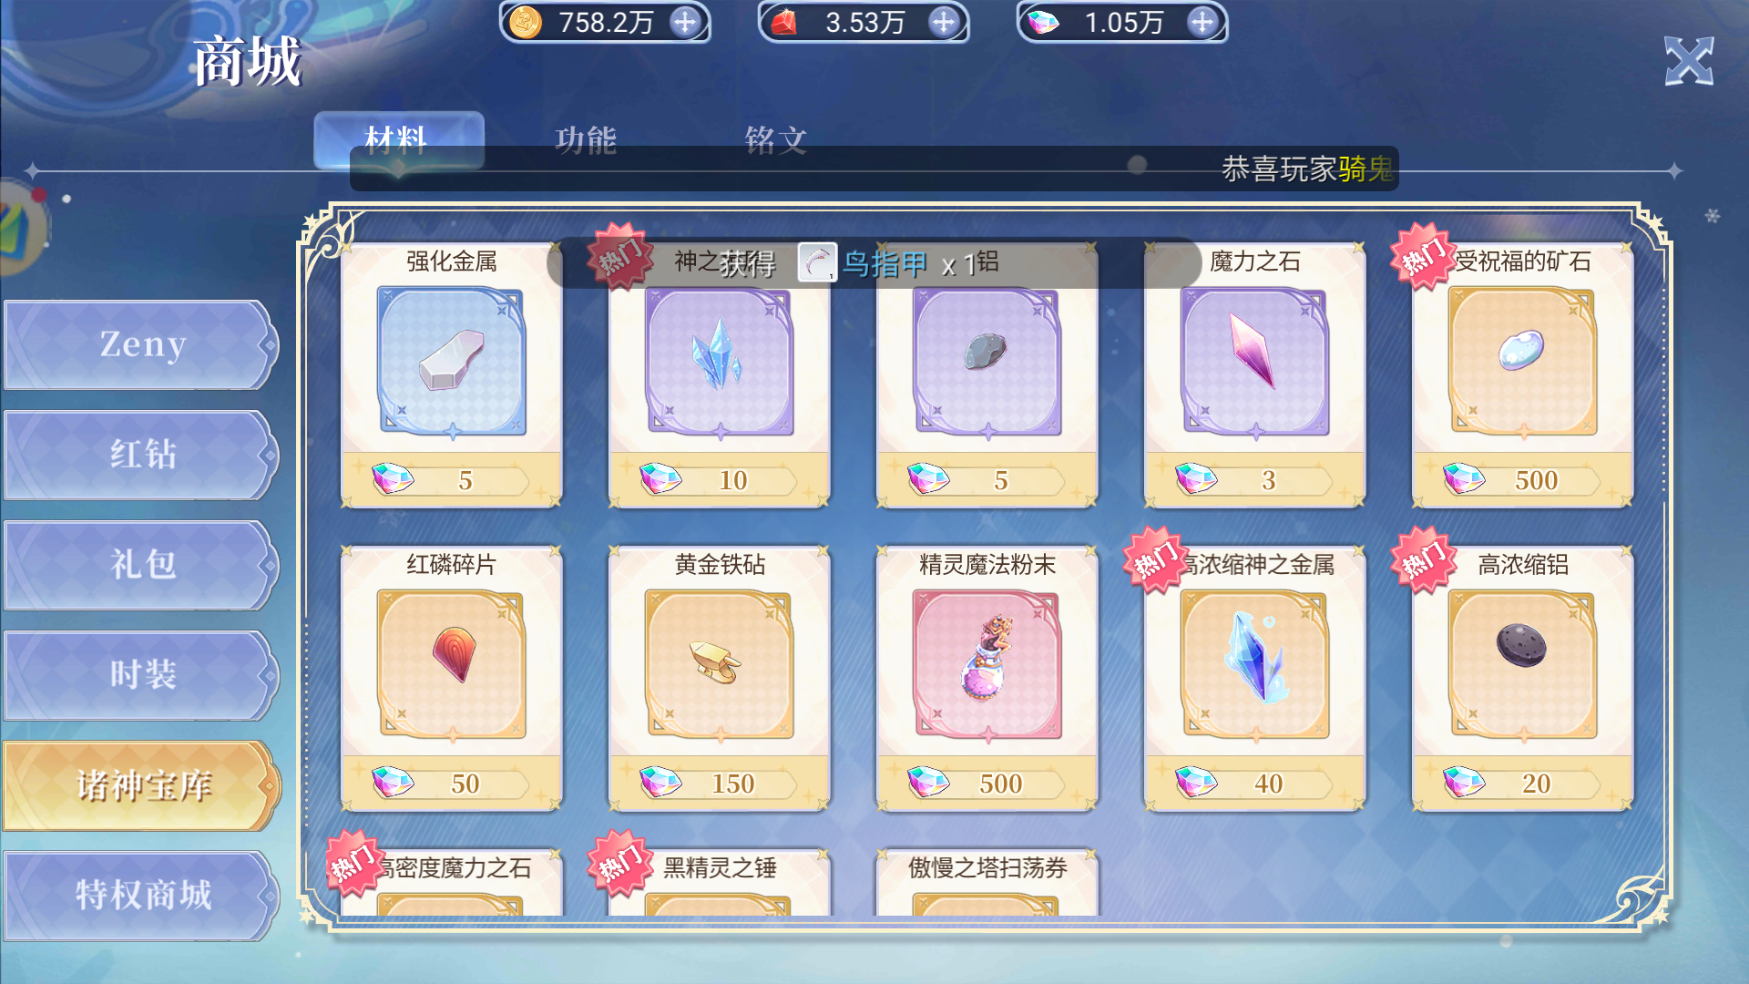Image resolution: width=1749 pixels, height=984 pixels.
Task: Select the 精灵魔法粉末 potion icon
Action: 988,665
